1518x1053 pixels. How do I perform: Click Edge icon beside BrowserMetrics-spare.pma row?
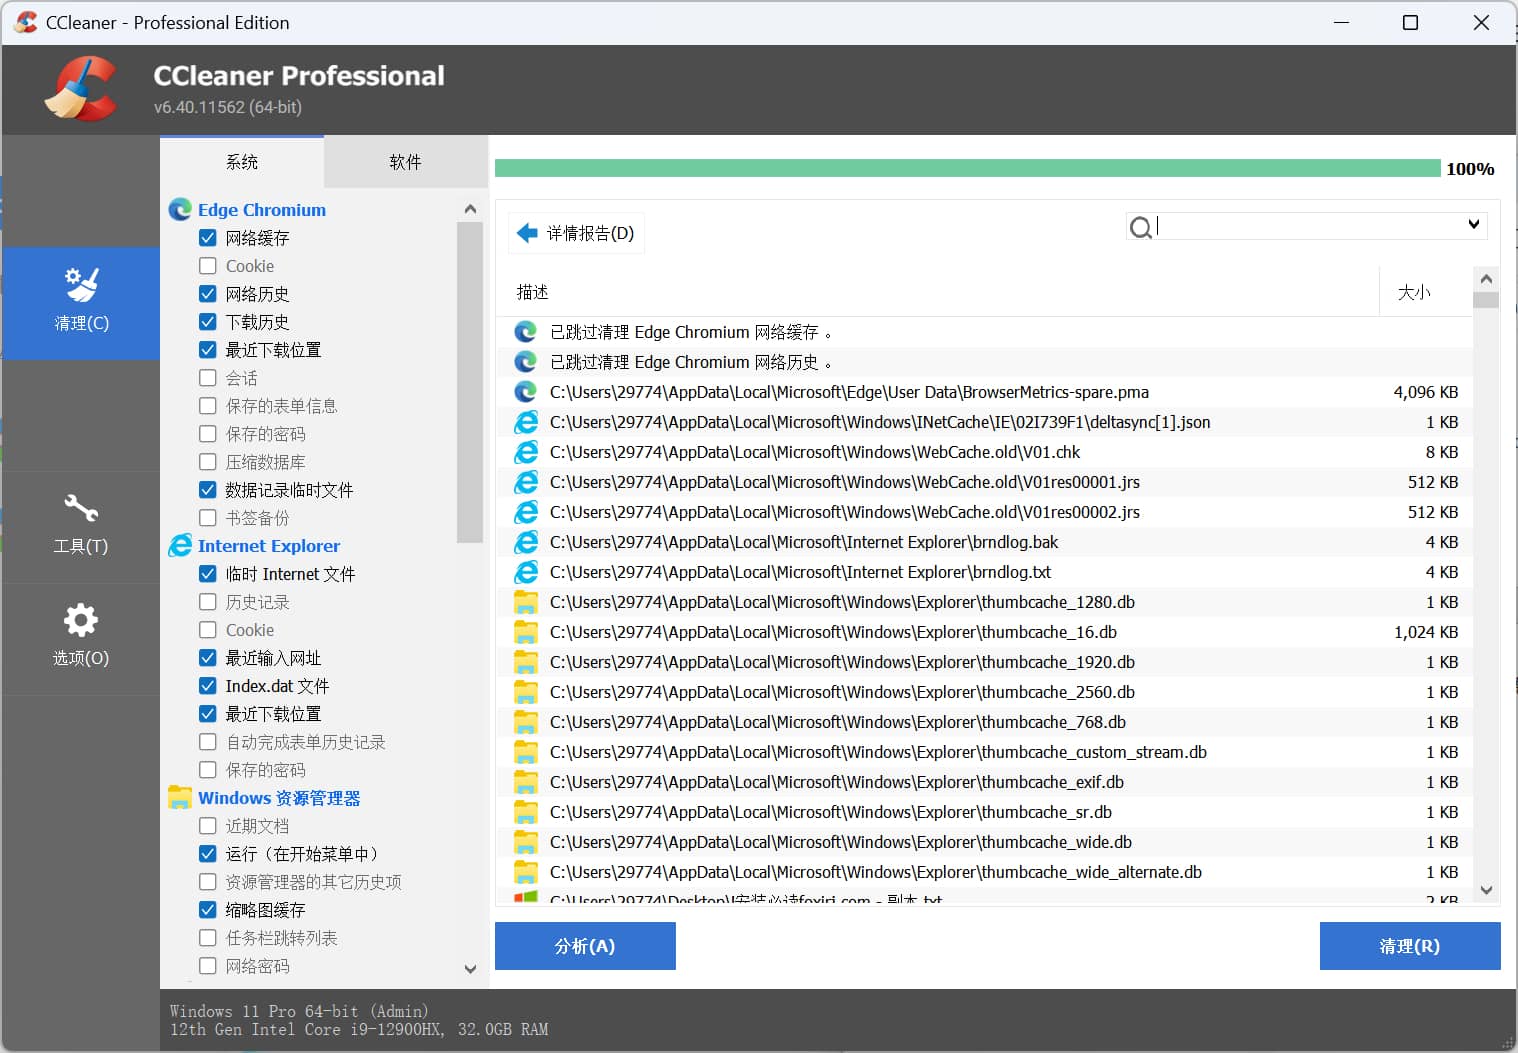pyautogui.click(x=526, y=392)
